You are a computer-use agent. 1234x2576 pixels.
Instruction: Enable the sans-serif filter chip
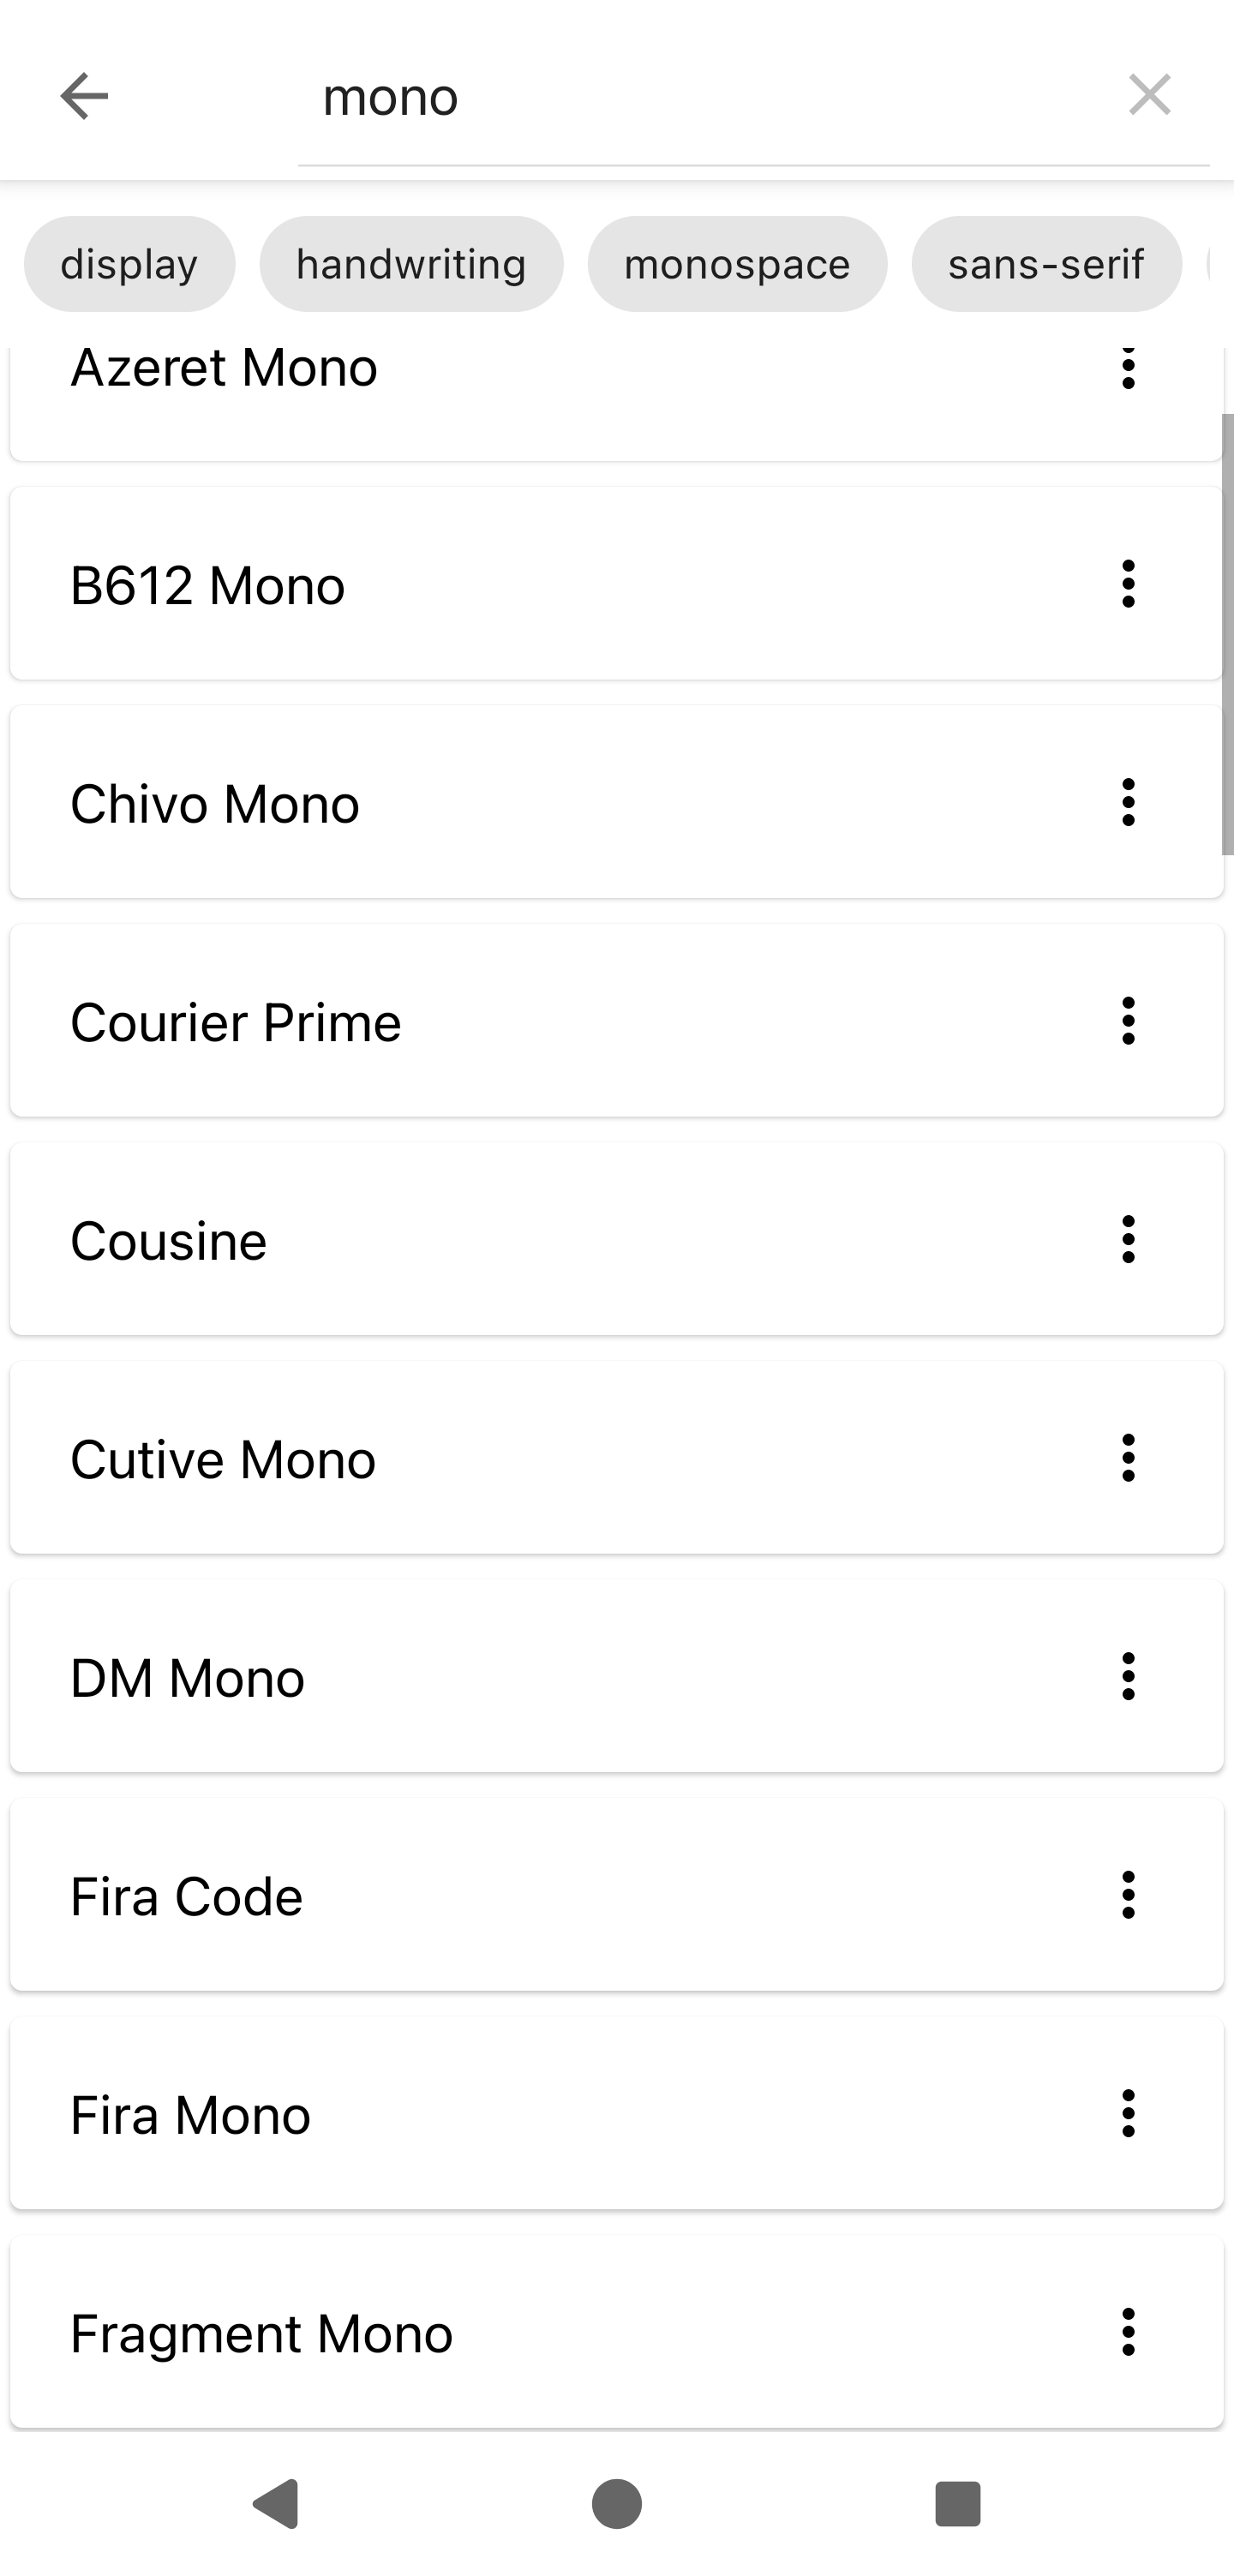tap(1046, 264)
